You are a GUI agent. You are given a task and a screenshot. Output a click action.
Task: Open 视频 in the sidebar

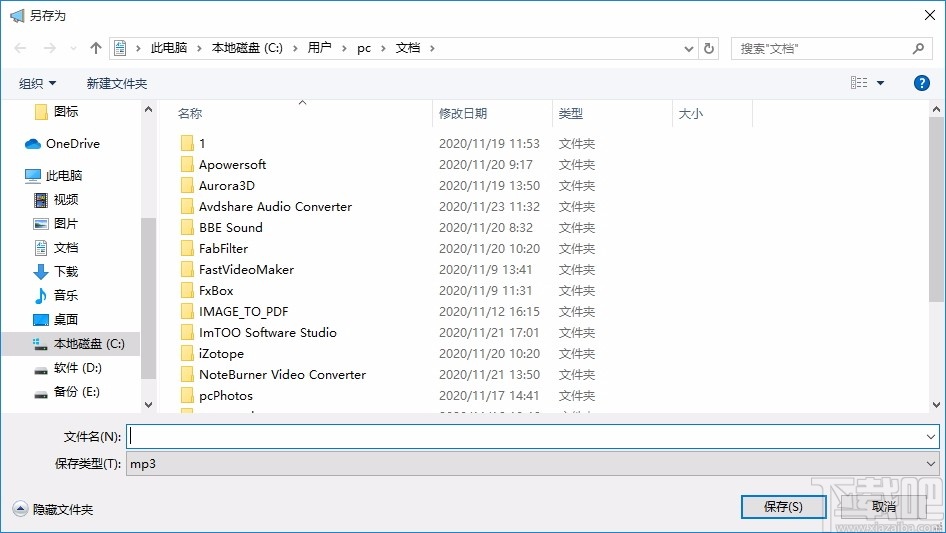[x=56, y=199]
